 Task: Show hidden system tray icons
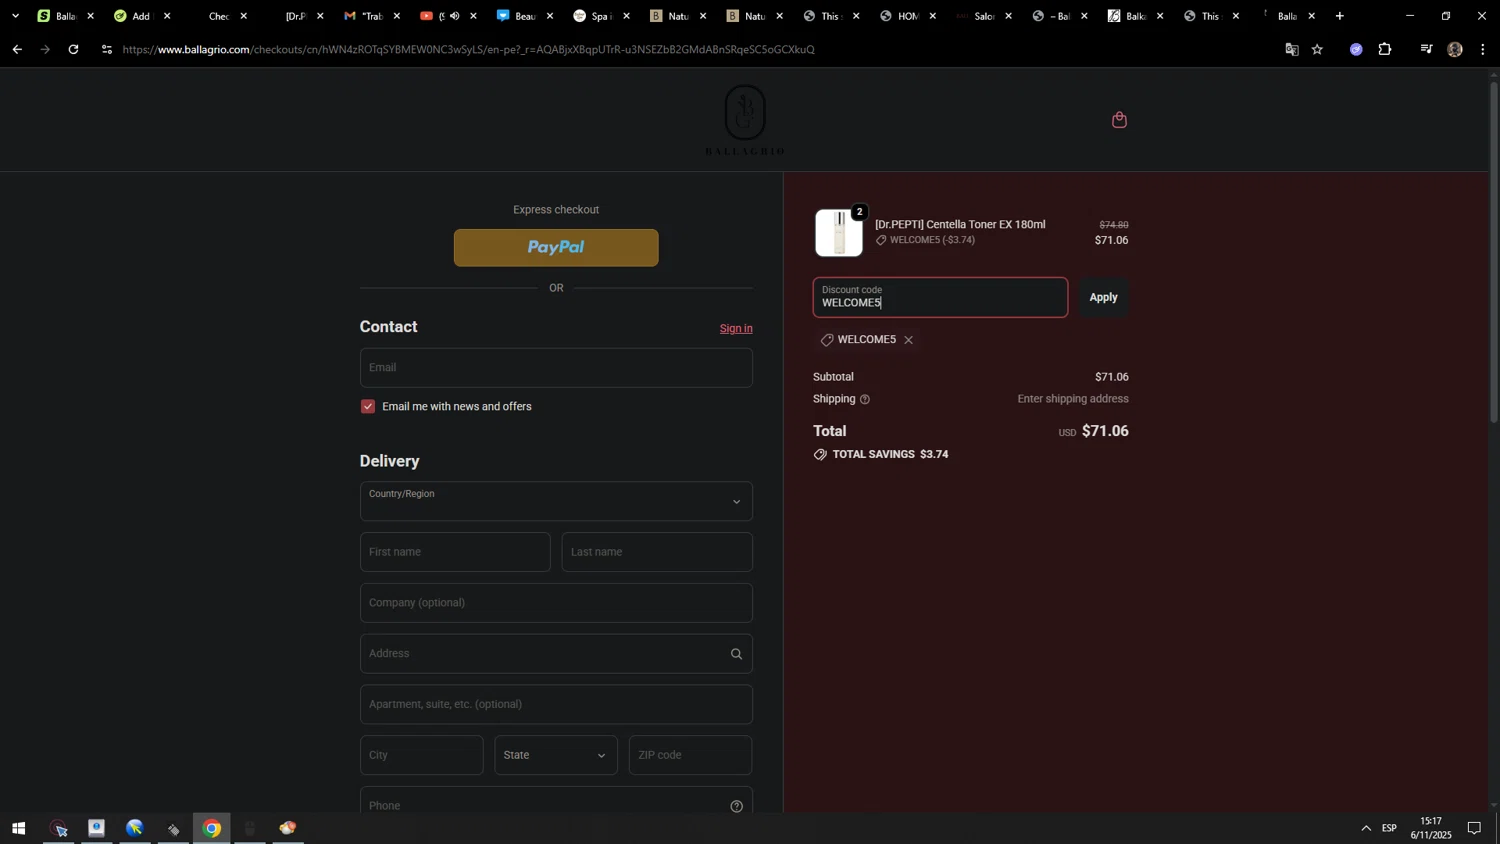1366,828
